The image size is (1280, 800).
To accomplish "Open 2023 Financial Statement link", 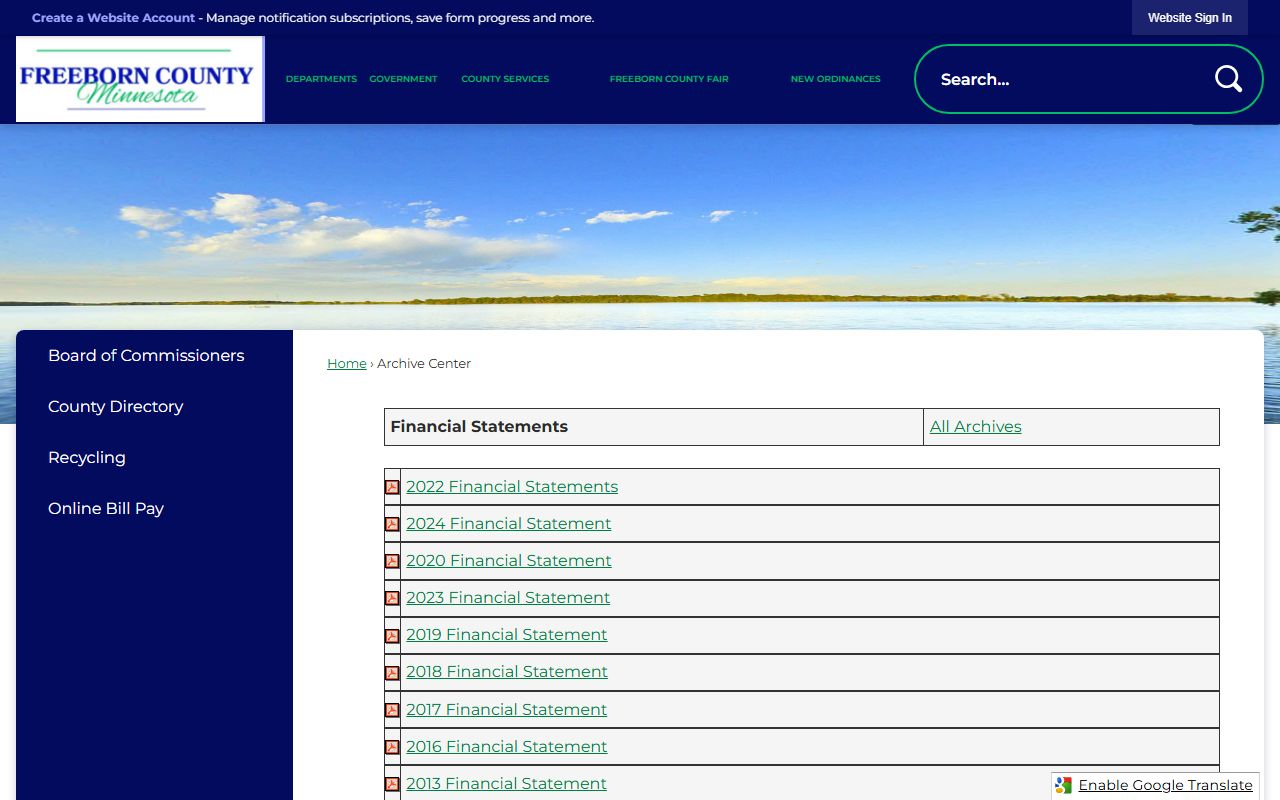I will (x=508, y=597).
